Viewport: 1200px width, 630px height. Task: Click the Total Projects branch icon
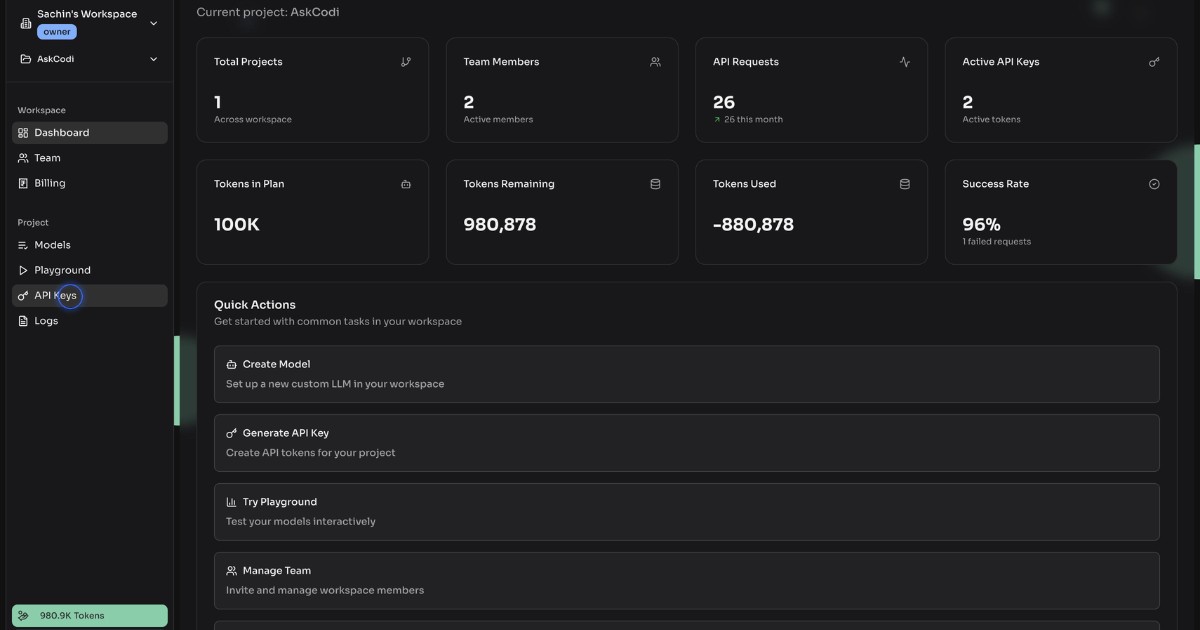[406, 62]
